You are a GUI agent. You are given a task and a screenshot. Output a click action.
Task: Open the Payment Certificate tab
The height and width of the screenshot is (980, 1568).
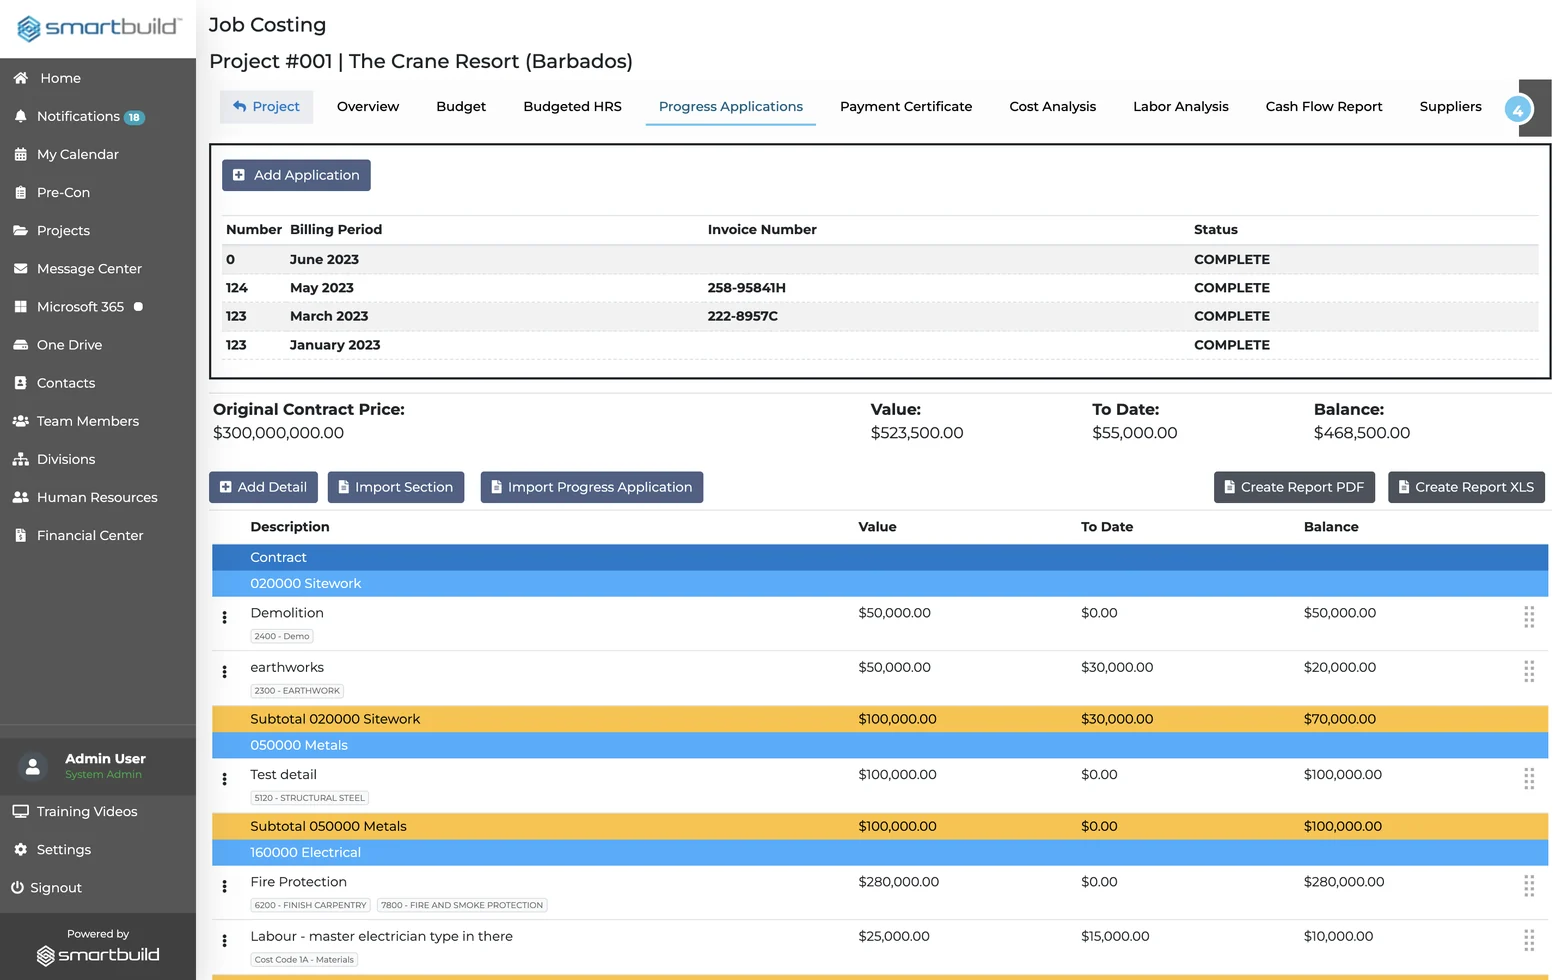point(906,107)
